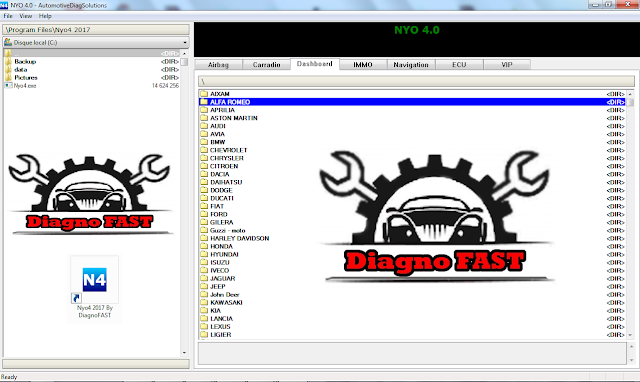640x382 pixels.
Task: Click the left file panel scroll down arrow
Action: click(x=184, y=353)
